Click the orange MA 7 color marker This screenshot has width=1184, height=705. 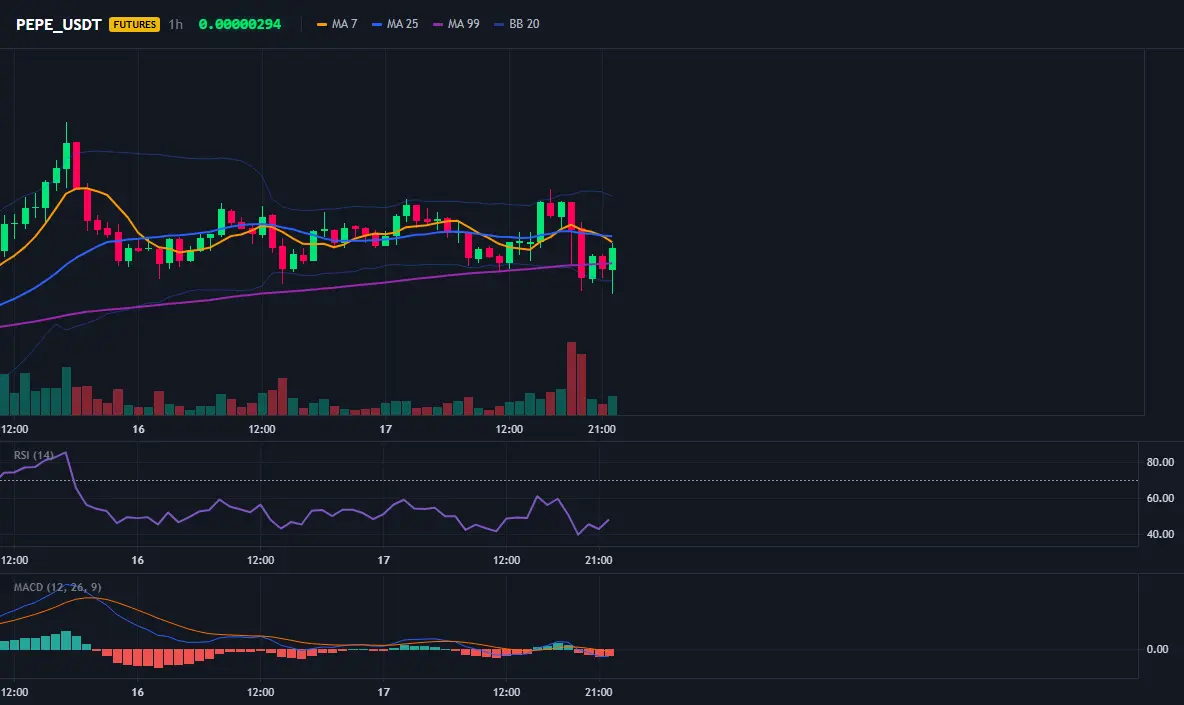coord(322,25)
